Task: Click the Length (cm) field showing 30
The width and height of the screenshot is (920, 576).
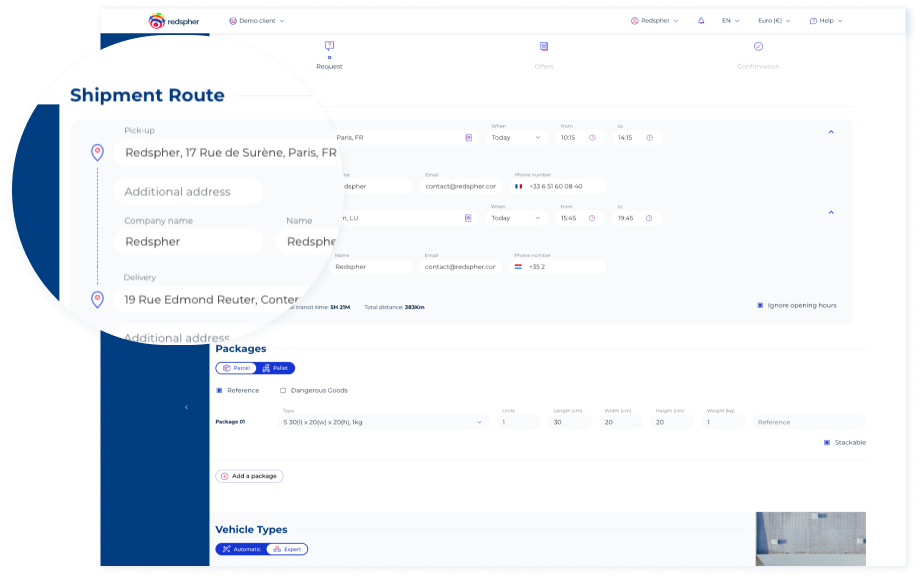Action: 570,422
